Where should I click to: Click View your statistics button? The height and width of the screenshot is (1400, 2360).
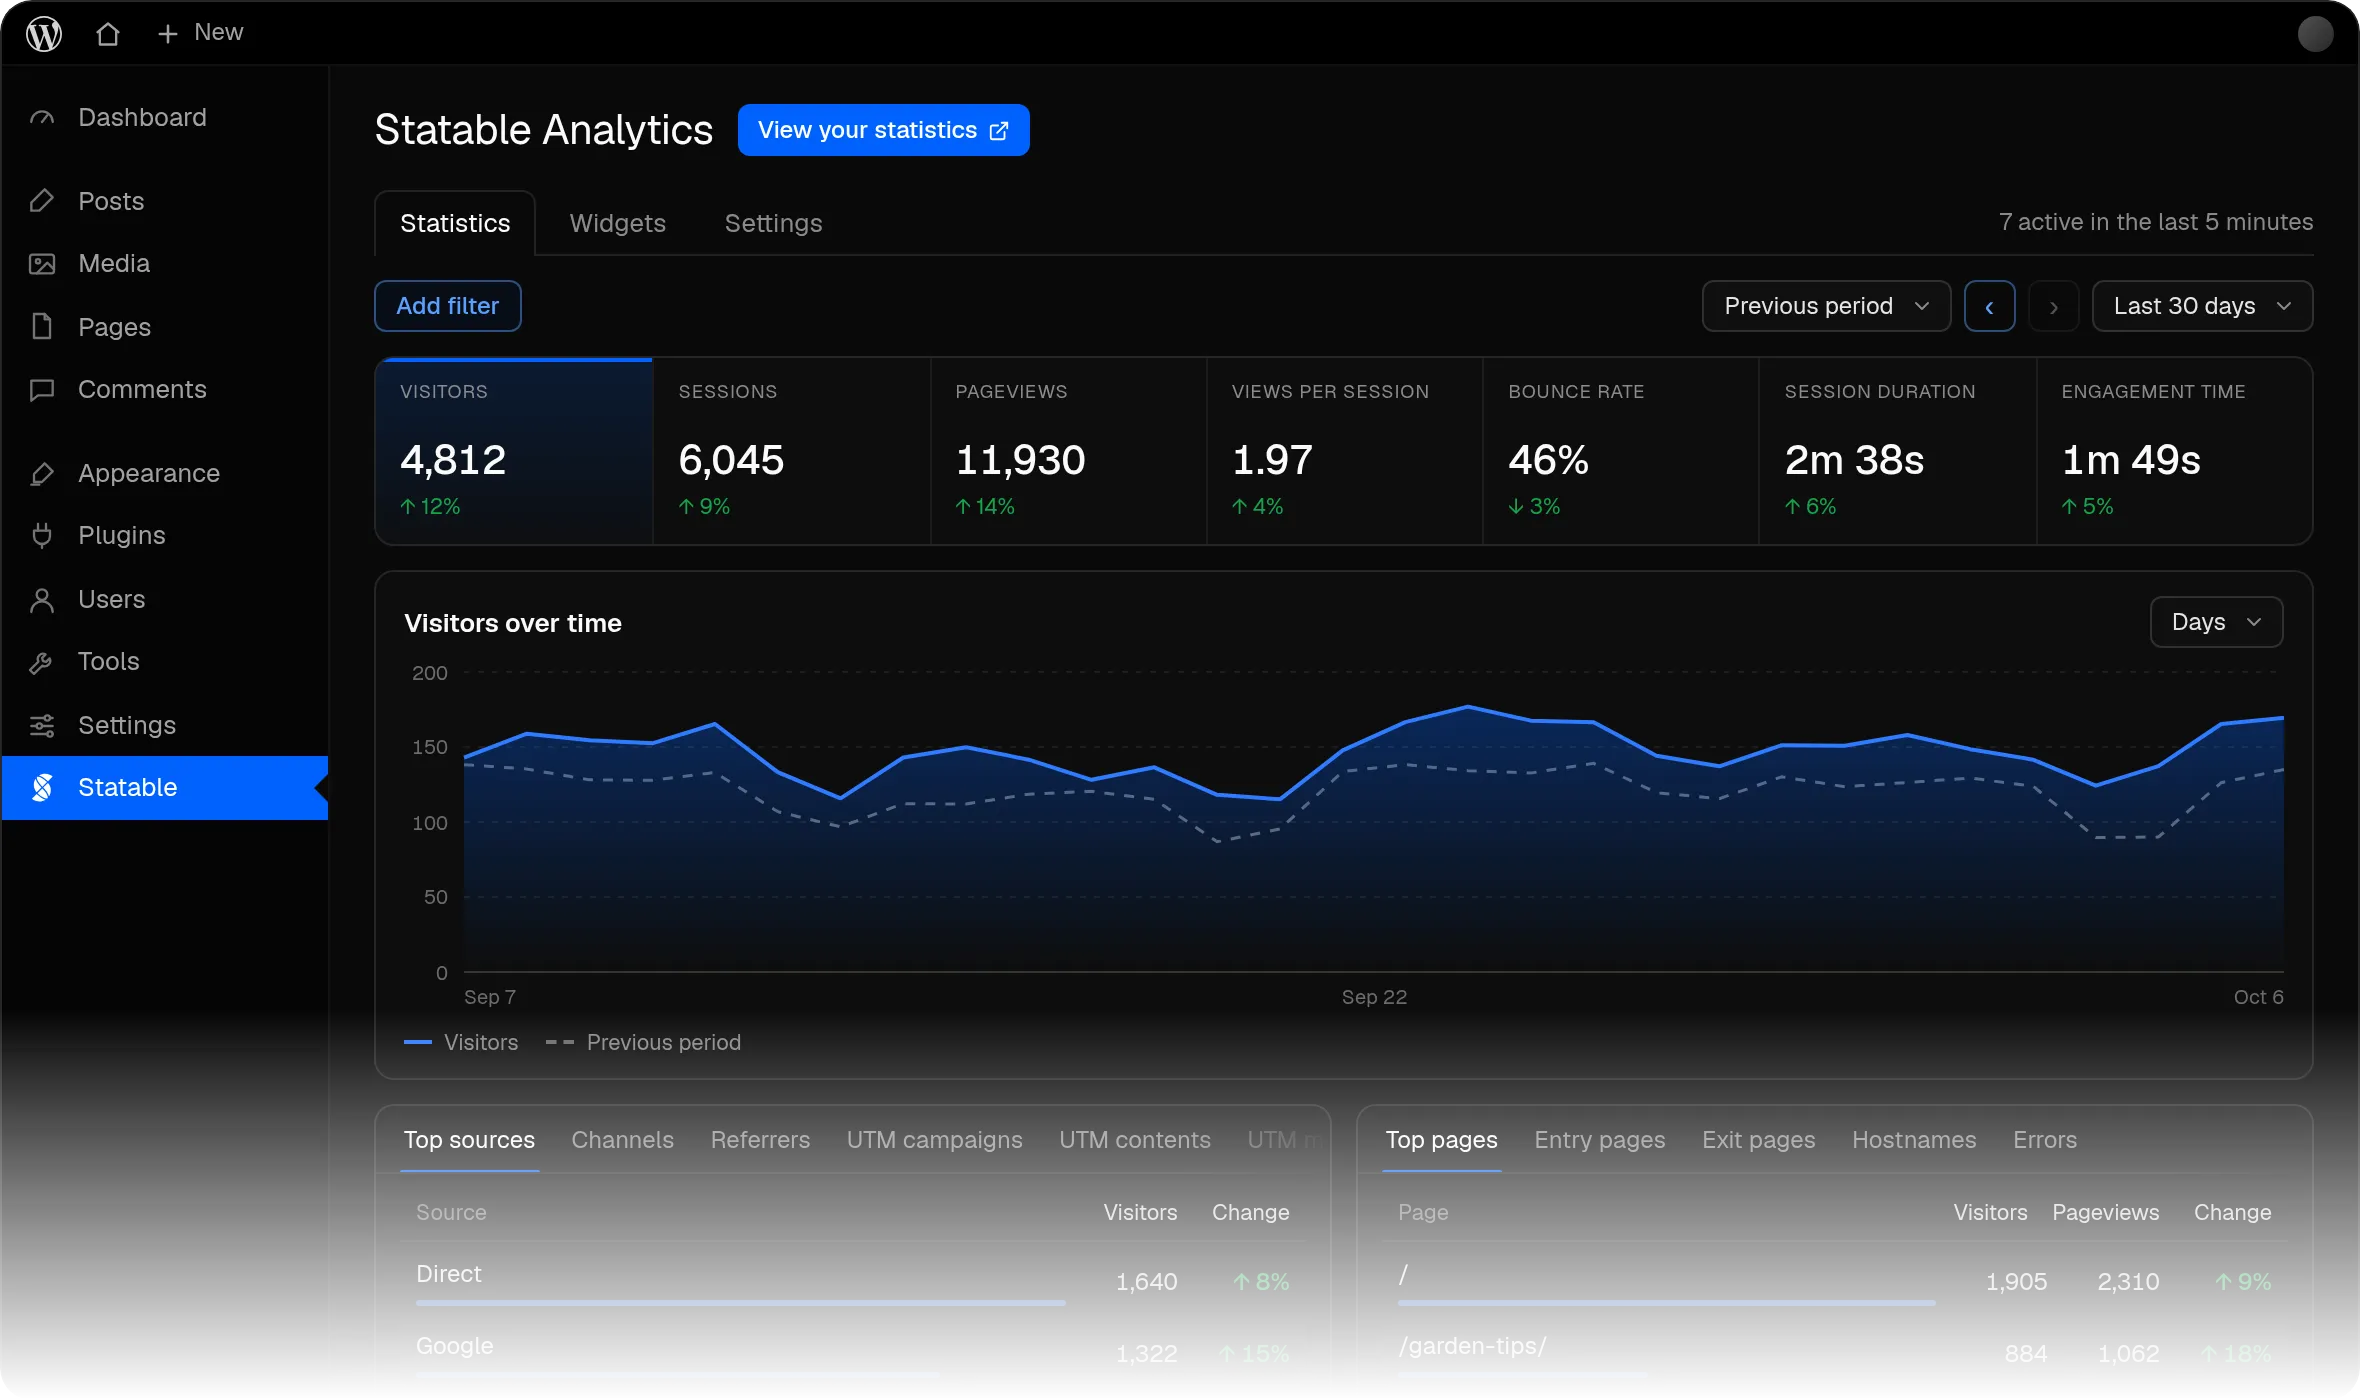click(883, 130)
